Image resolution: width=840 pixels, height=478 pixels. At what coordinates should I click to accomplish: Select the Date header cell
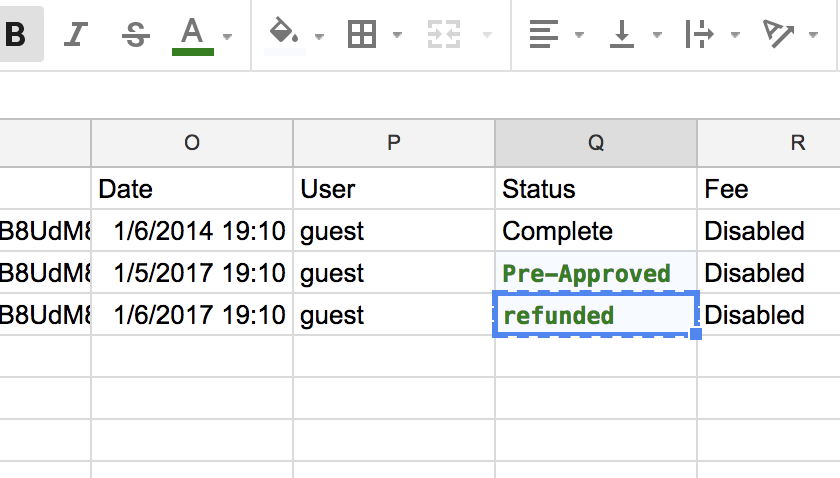(192, 189)
